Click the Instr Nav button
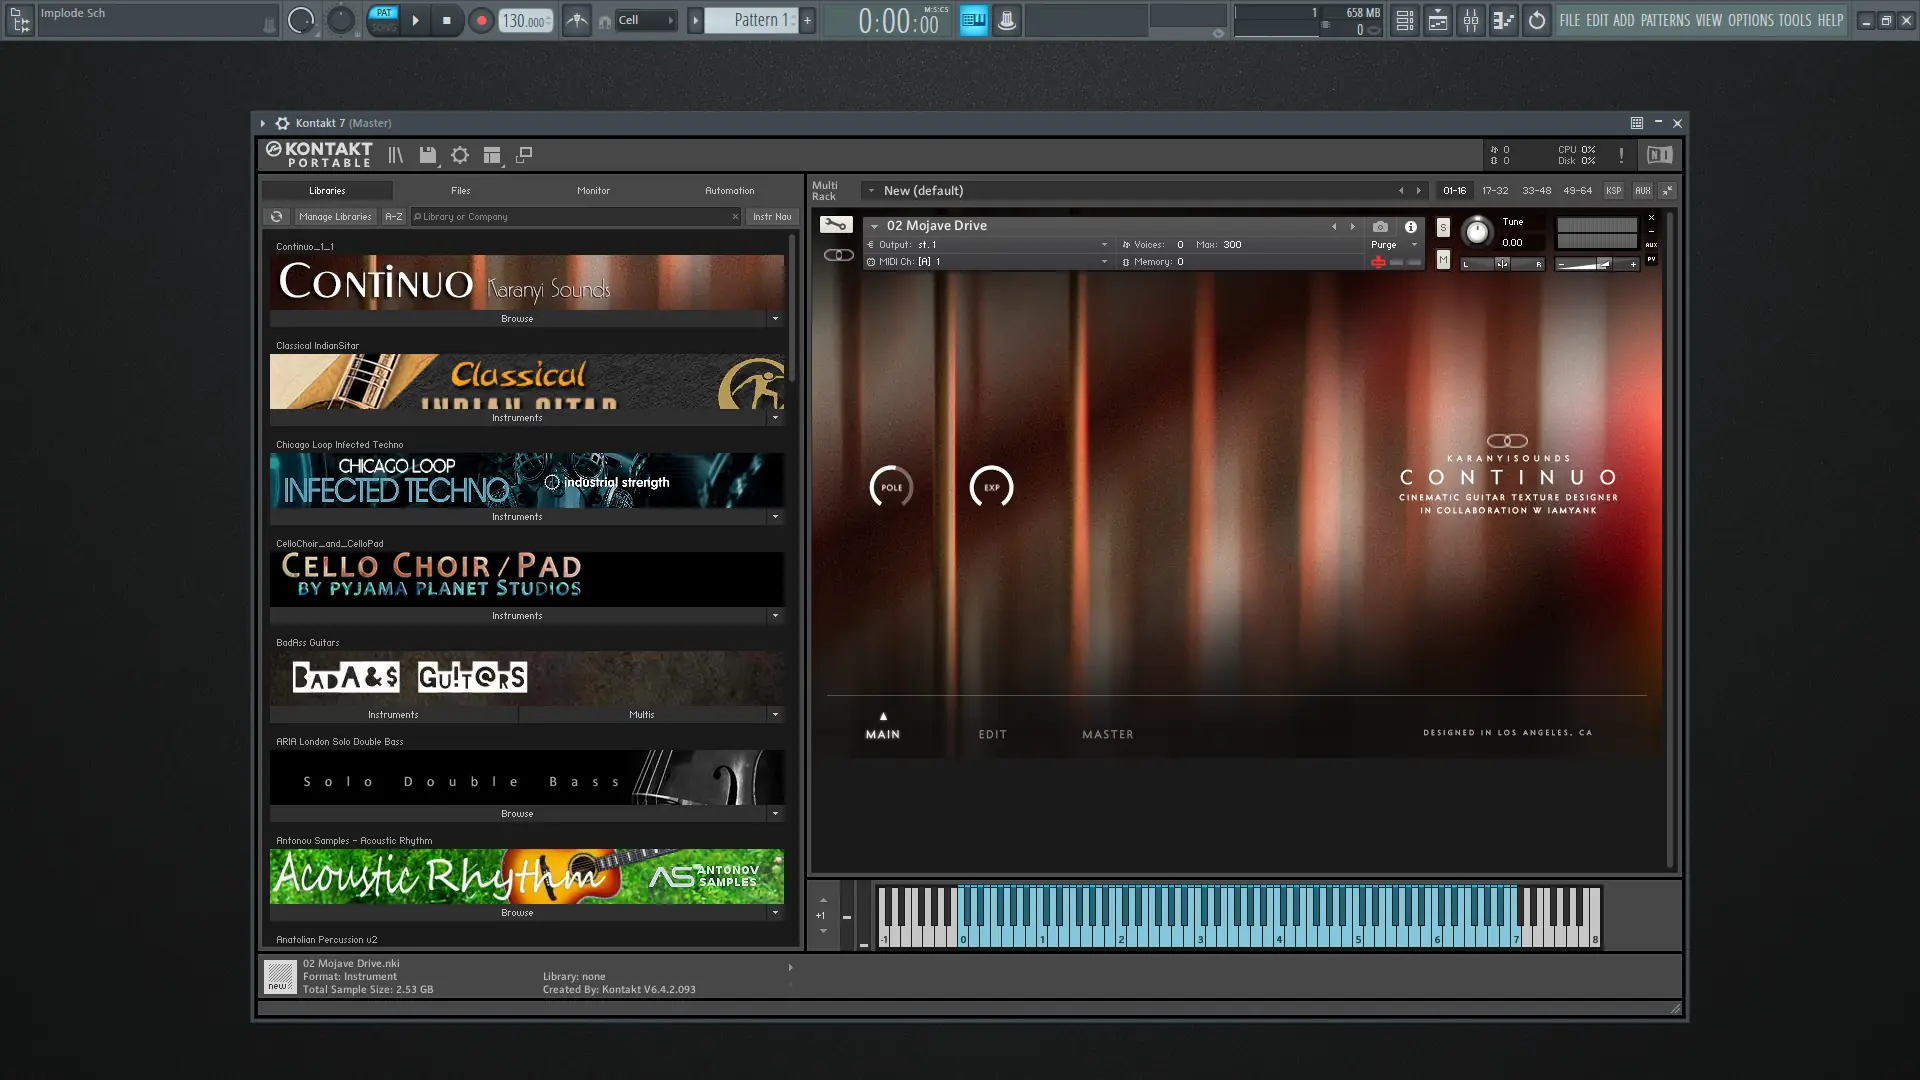Image resolution: width=1920 pixels, height=1080 pixels. [770, 216]
